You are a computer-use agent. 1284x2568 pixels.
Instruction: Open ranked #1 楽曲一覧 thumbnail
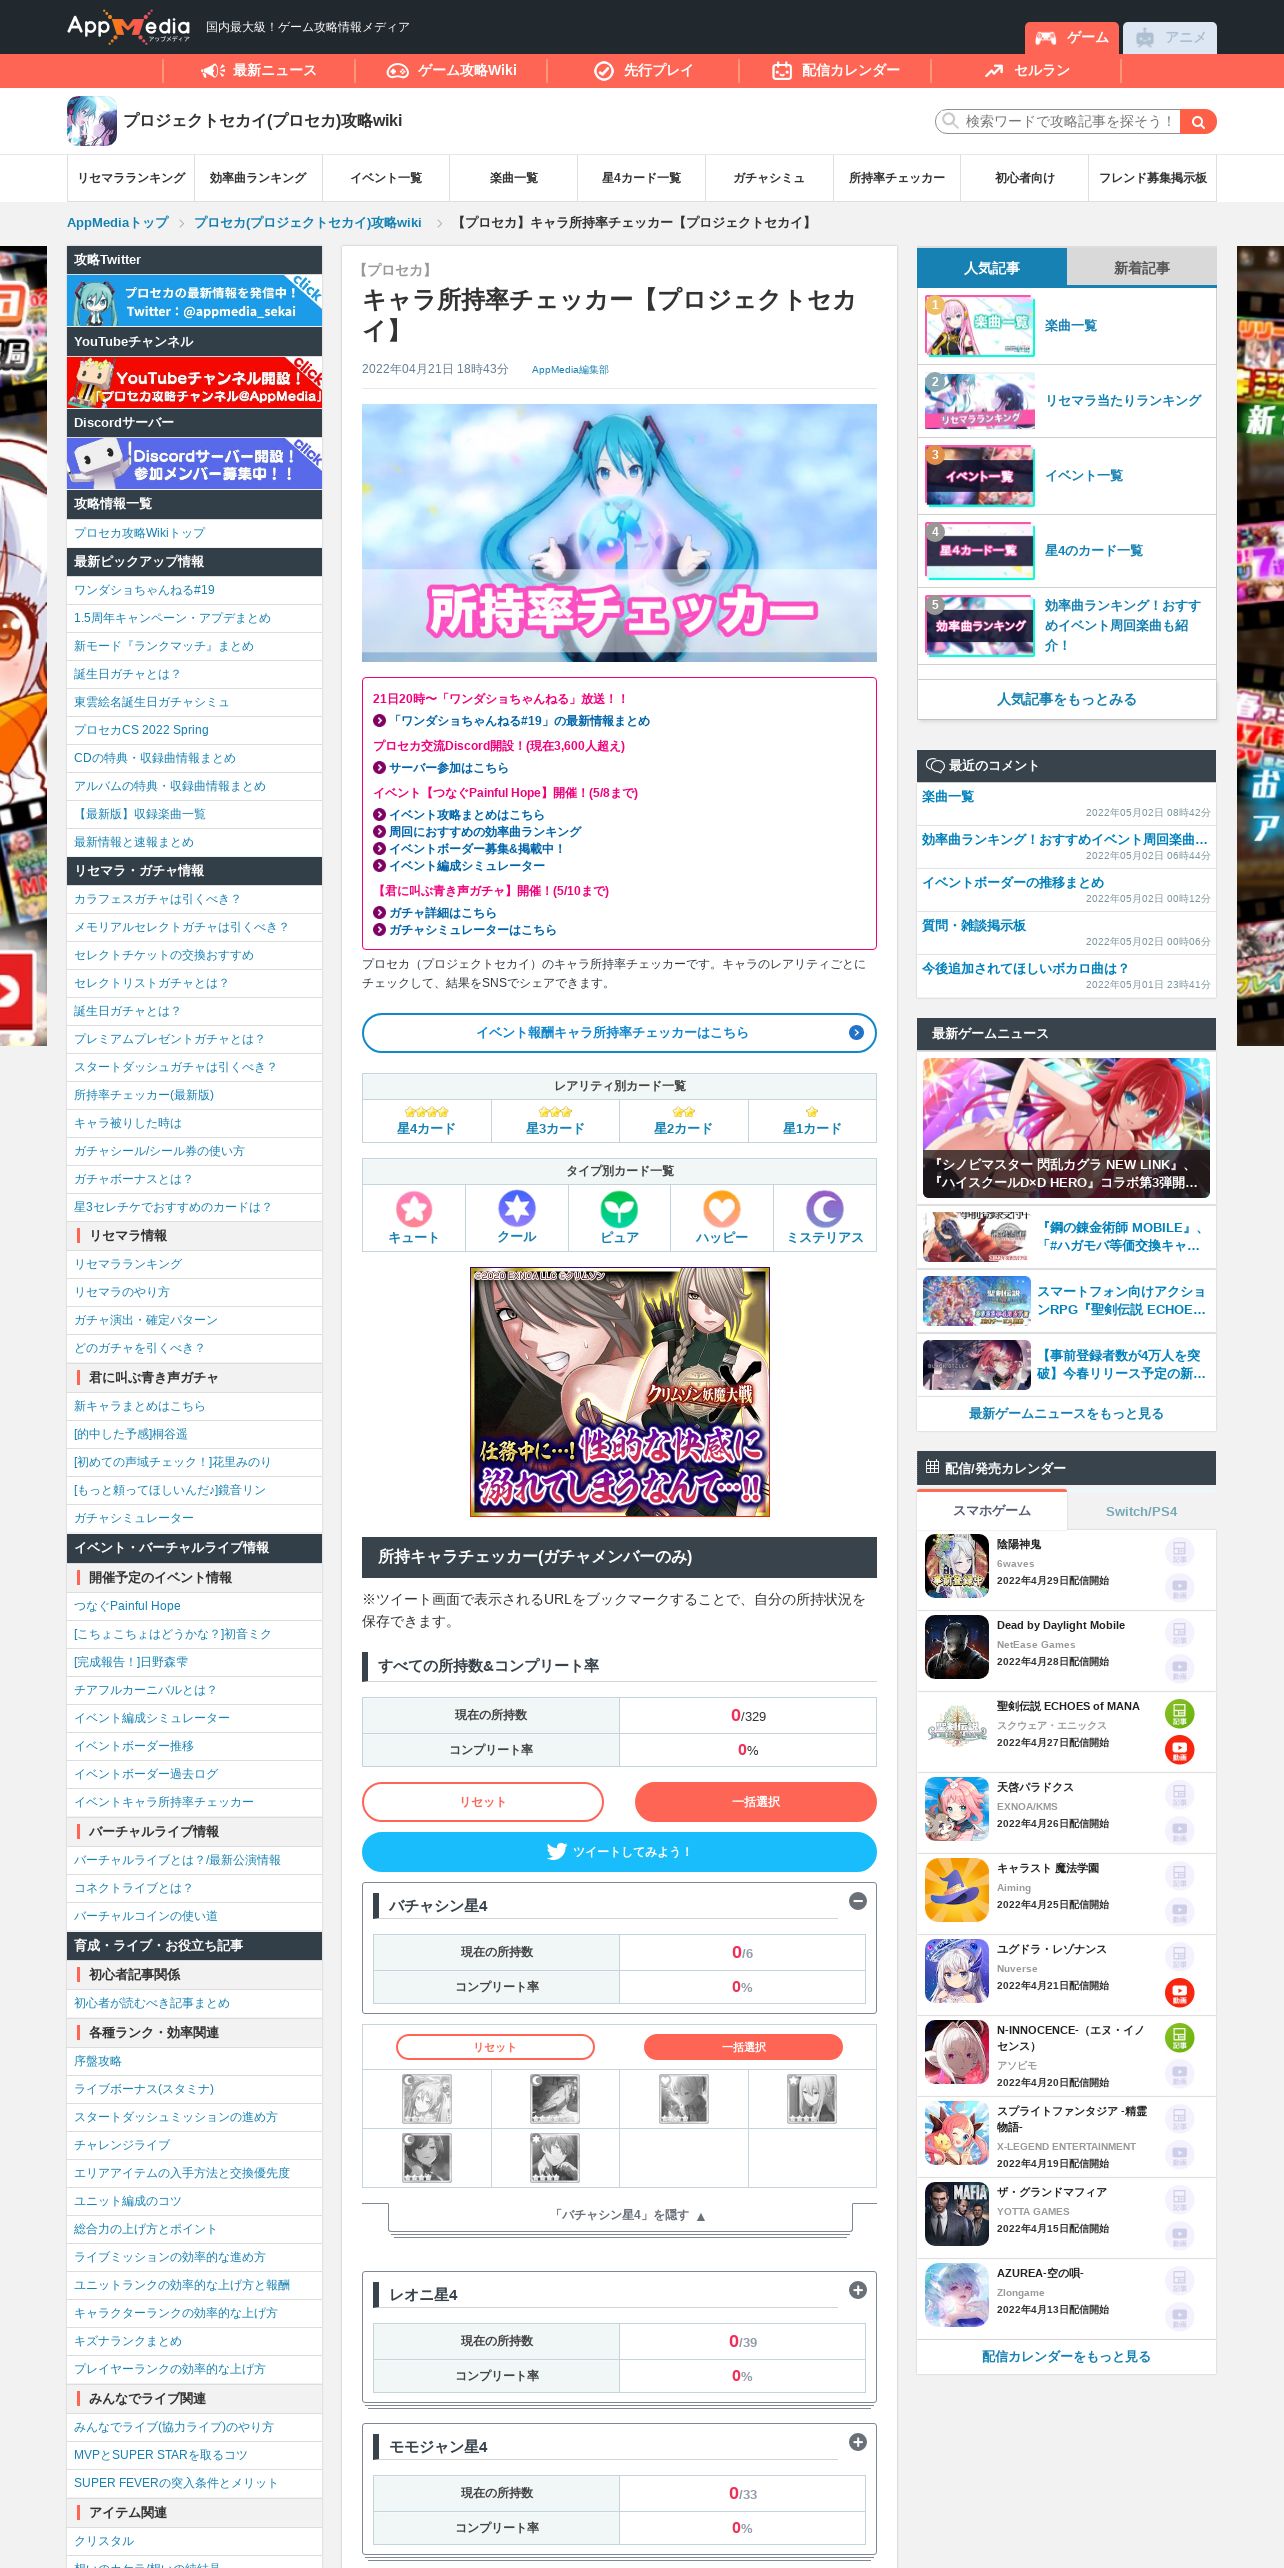pyautogui.click(x=980, y=326)
